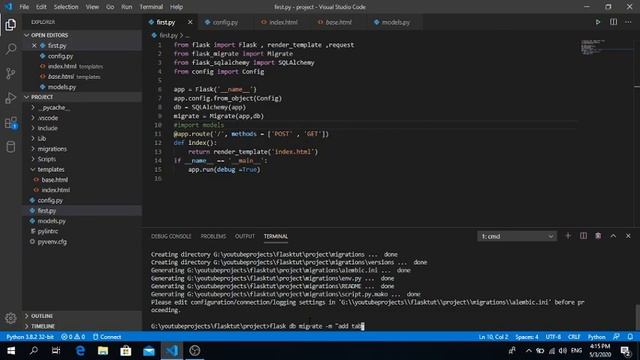Viewport: 640px width, 360px height.
Task: Switch to the models.py editor tab
Action: click(396, 22)
